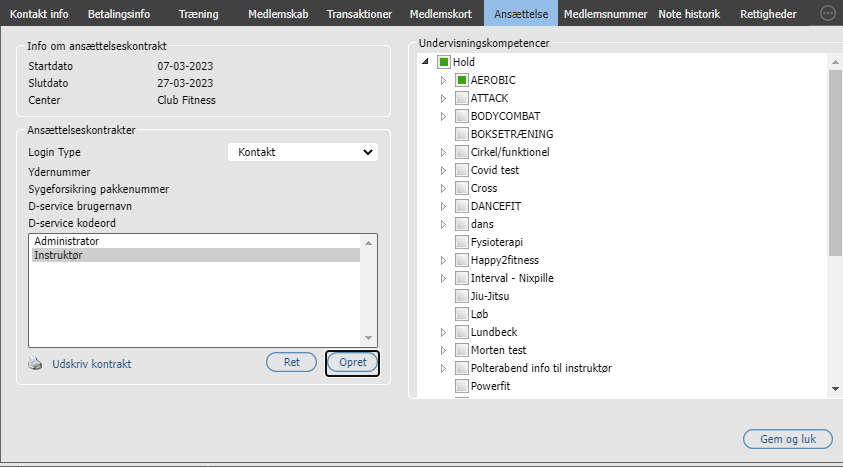The height and width of the screenshot is (467, 843).
Task: Click the Udskriv kontrakt link
Action: [91, 364]
